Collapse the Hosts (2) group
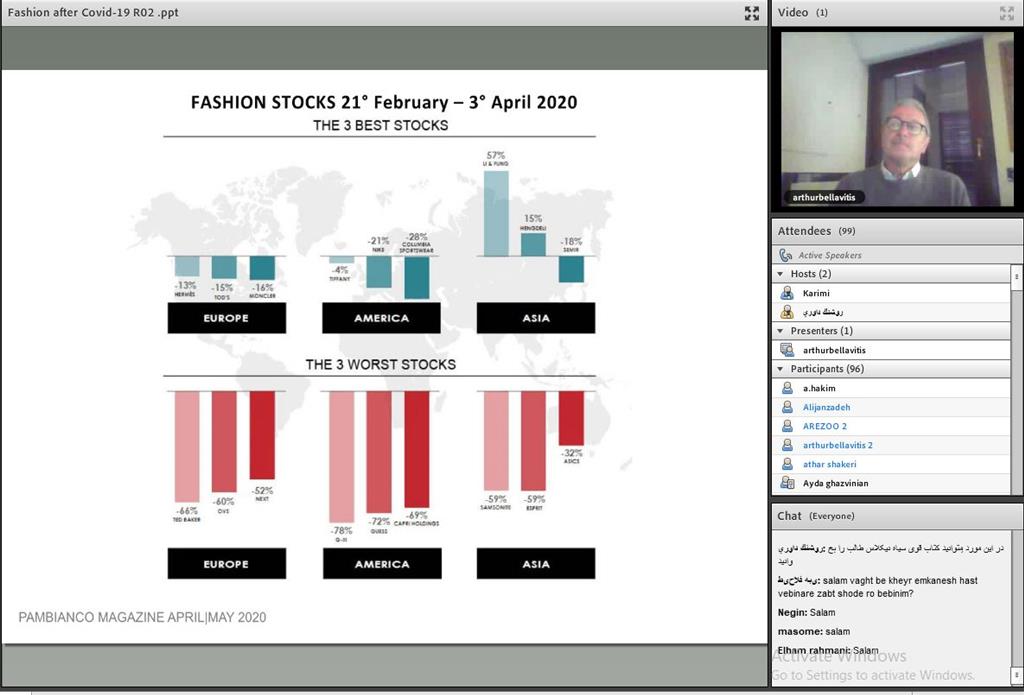 coord(780,274)
